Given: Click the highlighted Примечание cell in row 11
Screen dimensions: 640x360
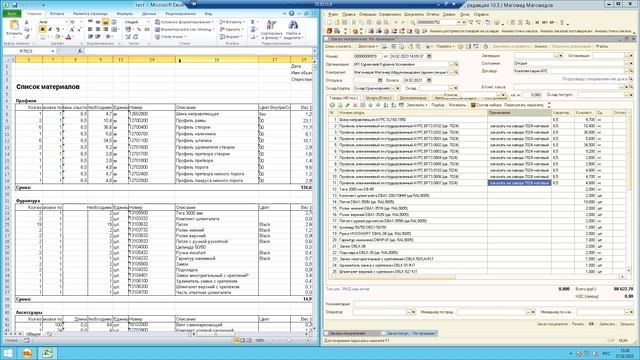Looking at the screenshot, I should point(519,183).
